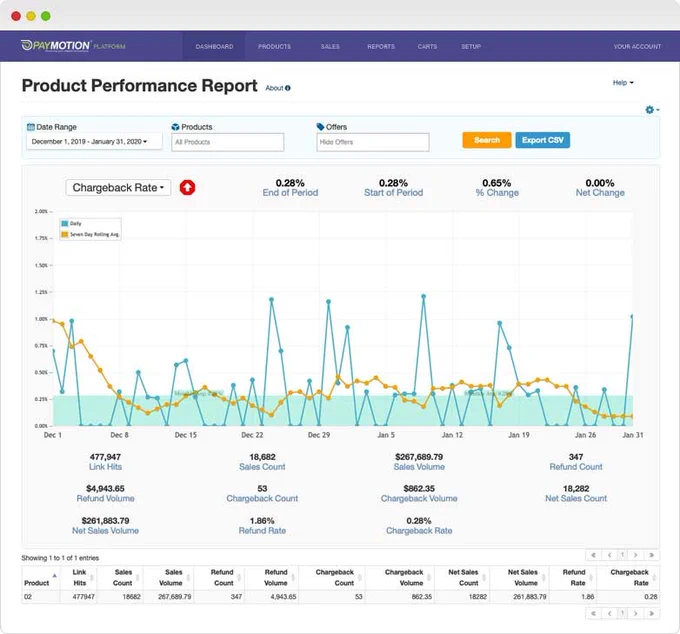680x634 pixels.
Task: Open the Sales navigation tab
Action: pos(330,46)
